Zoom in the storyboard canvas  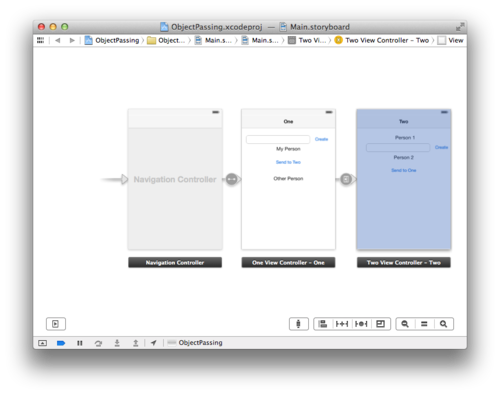coord(443,324)
